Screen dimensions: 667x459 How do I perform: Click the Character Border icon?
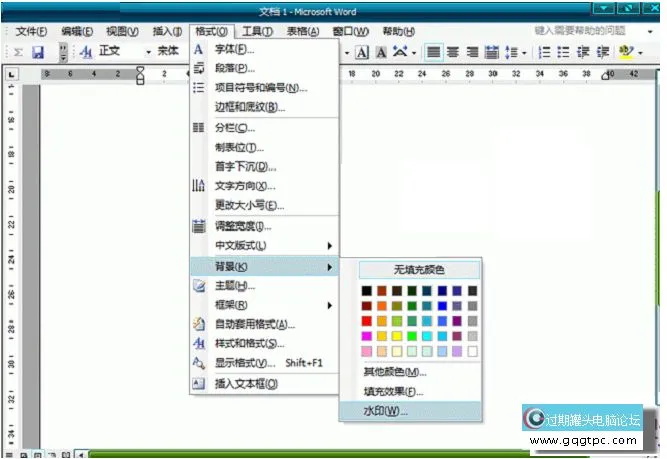[x=362, y=52]
